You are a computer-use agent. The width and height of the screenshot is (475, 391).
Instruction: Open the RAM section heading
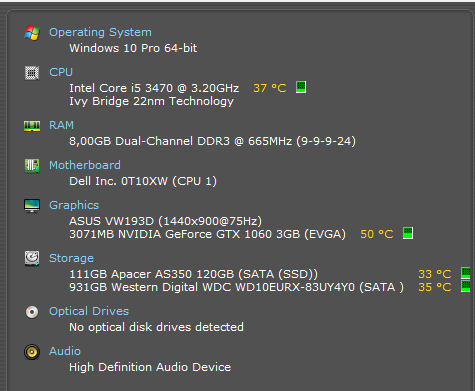(x=61, y=125)
